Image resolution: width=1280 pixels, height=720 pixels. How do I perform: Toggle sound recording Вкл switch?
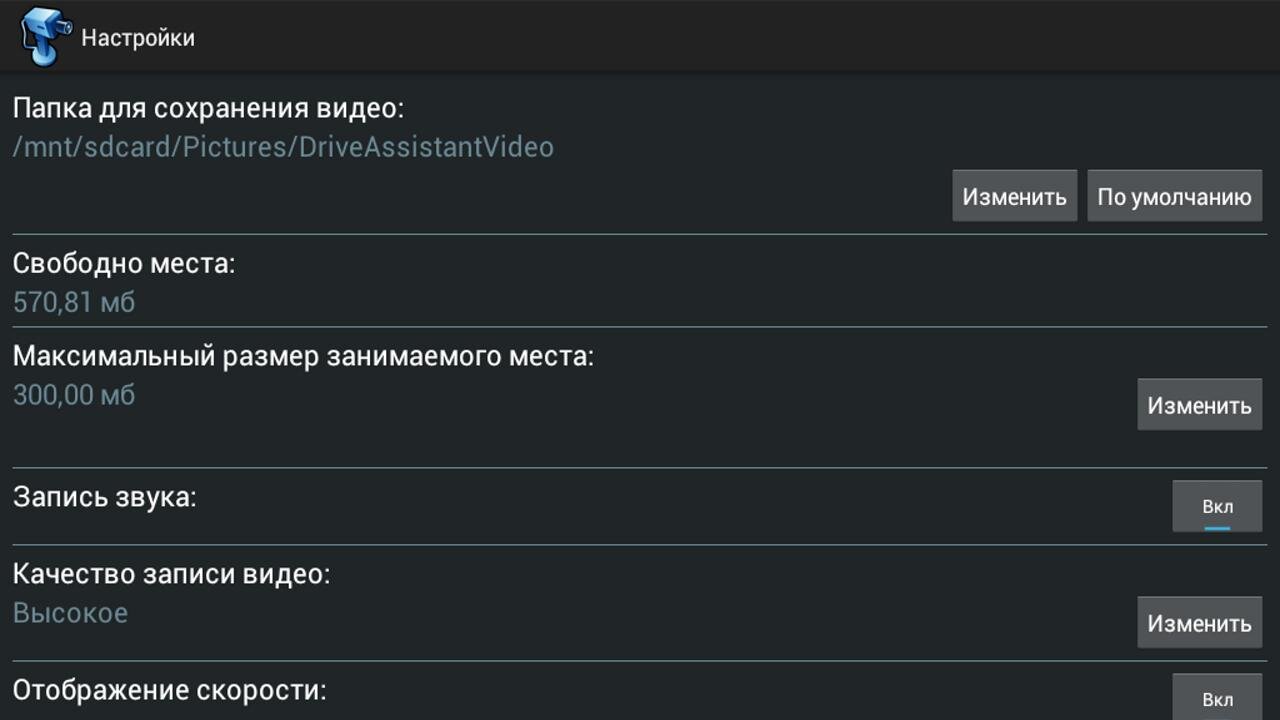(1217, 506)
